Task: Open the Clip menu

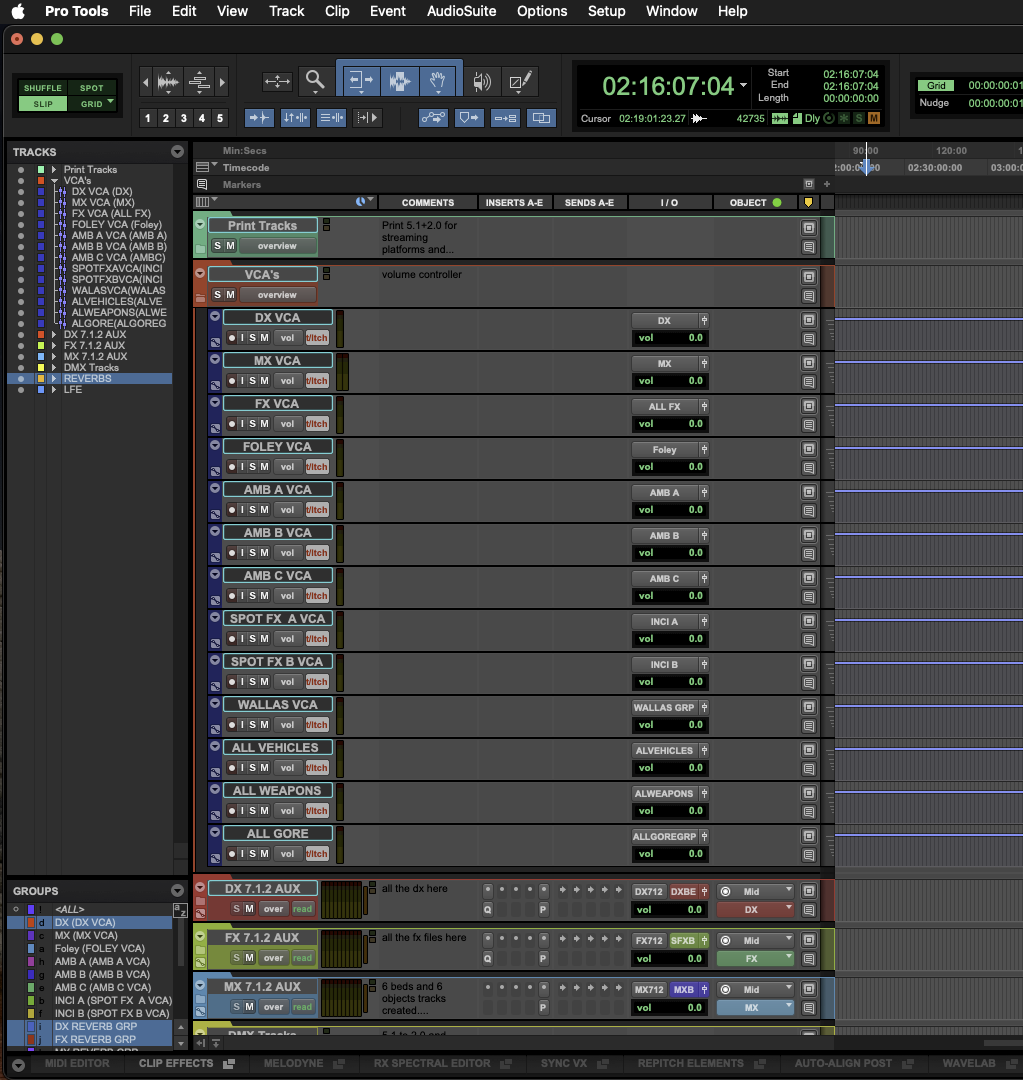Action: 337,11
